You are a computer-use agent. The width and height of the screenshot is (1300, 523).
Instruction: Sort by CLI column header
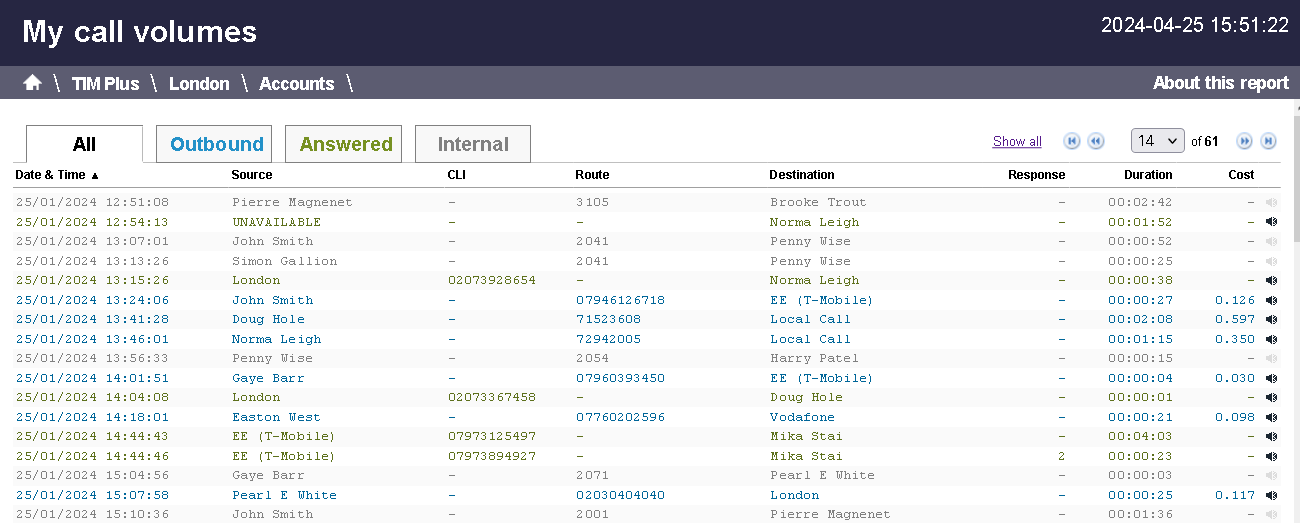pos(456,175)
